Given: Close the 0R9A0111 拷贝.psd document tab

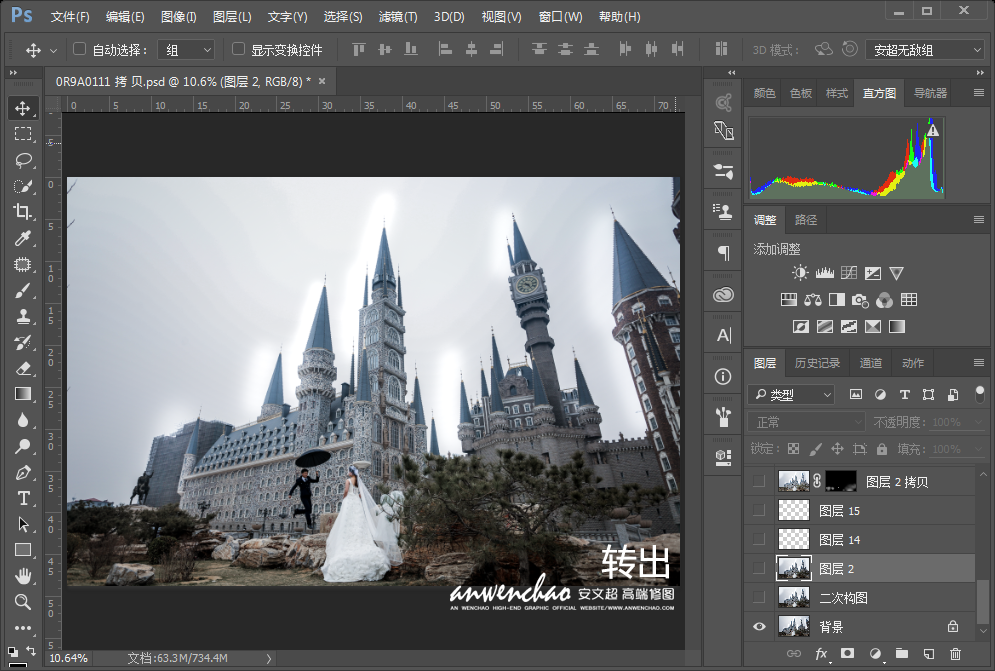Looking at the screenshot, I should tap(322, 81).
